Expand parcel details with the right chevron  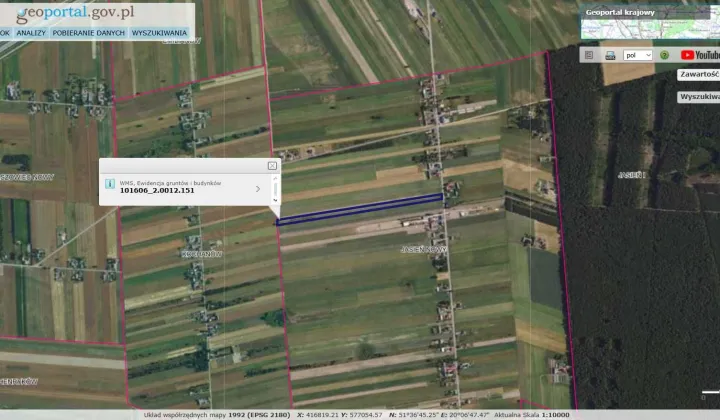[x=258, y=189]
